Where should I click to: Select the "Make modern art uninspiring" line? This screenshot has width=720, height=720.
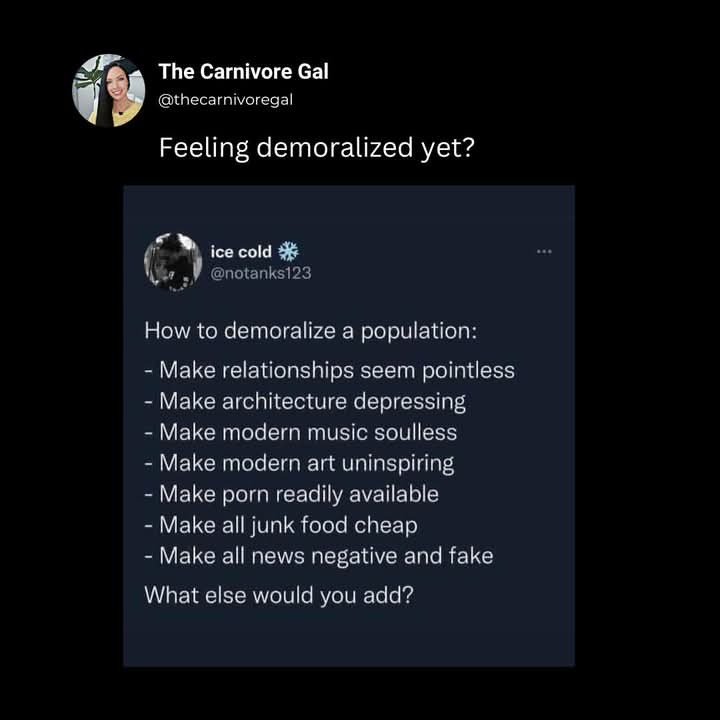coord(299,463)
